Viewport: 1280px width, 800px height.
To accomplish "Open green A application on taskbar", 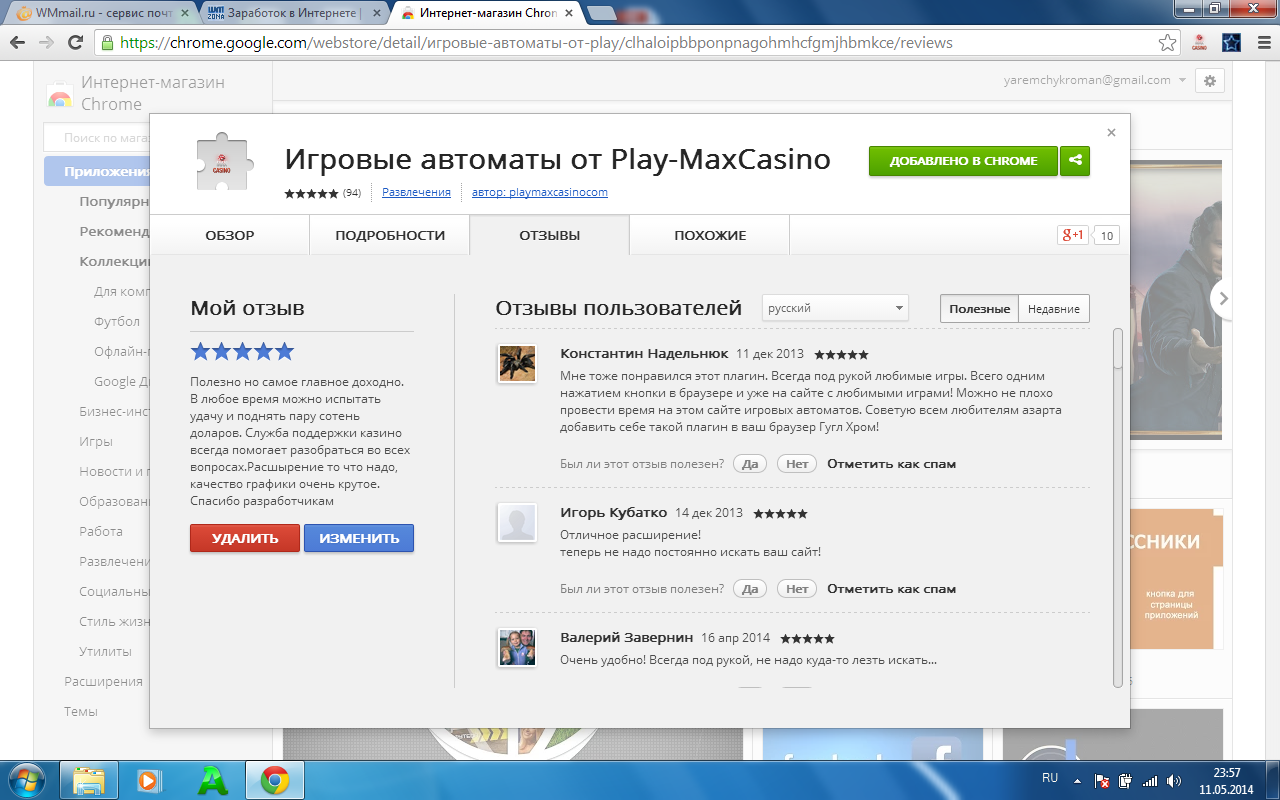I will pyautogui.click(x=213, y=780).
